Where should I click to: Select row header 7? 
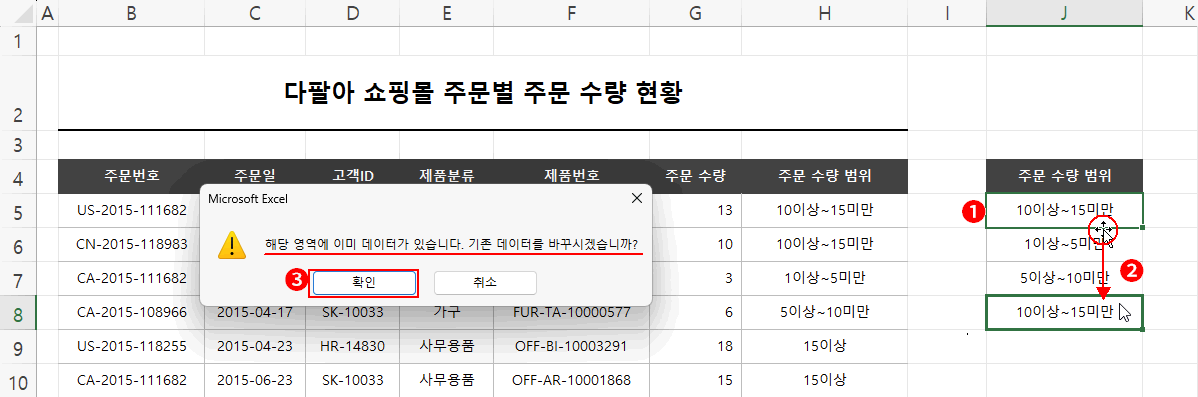pyautogui.click(x=18, y=279)
